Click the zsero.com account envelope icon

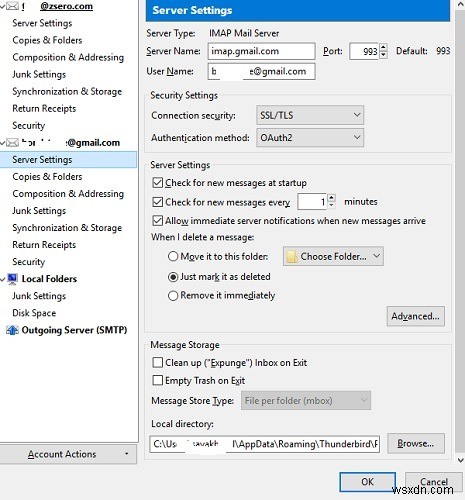point(12,6)
